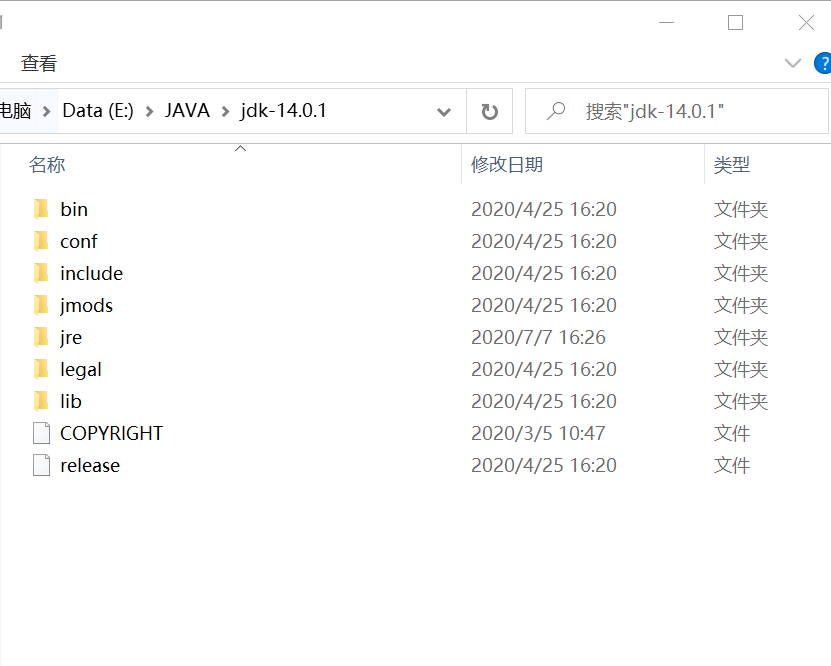Select the legal folder name
Image resolution: width=831 pixels, height=666 pixels.
coord(81,369)
